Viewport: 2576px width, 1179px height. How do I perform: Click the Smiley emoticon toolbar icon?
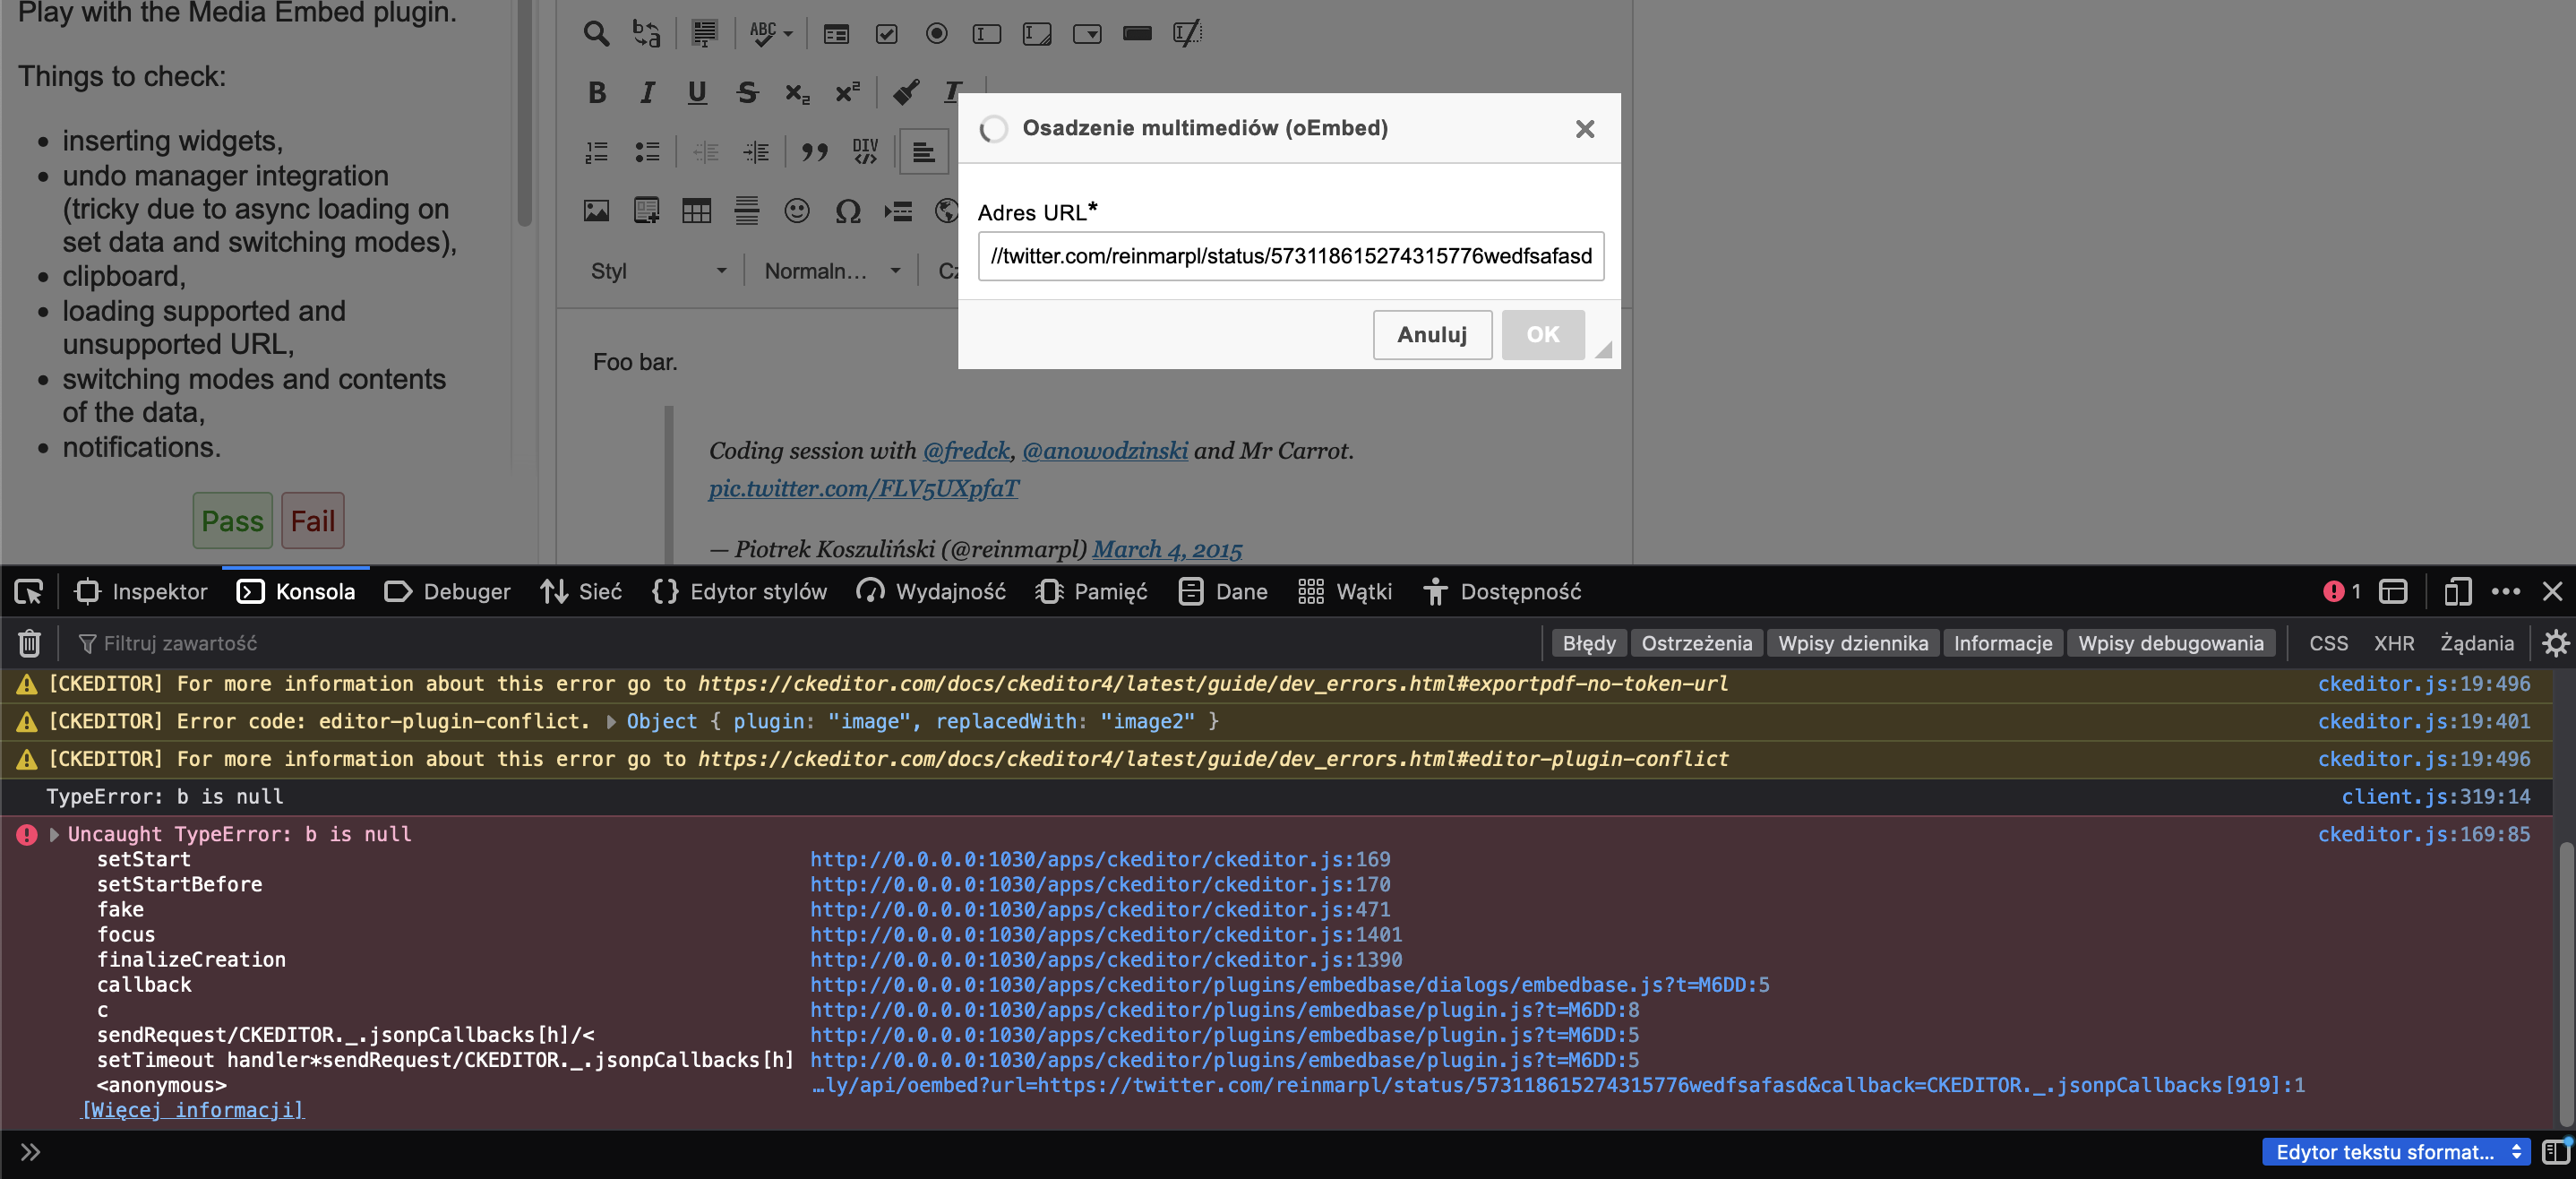[797, 211]
